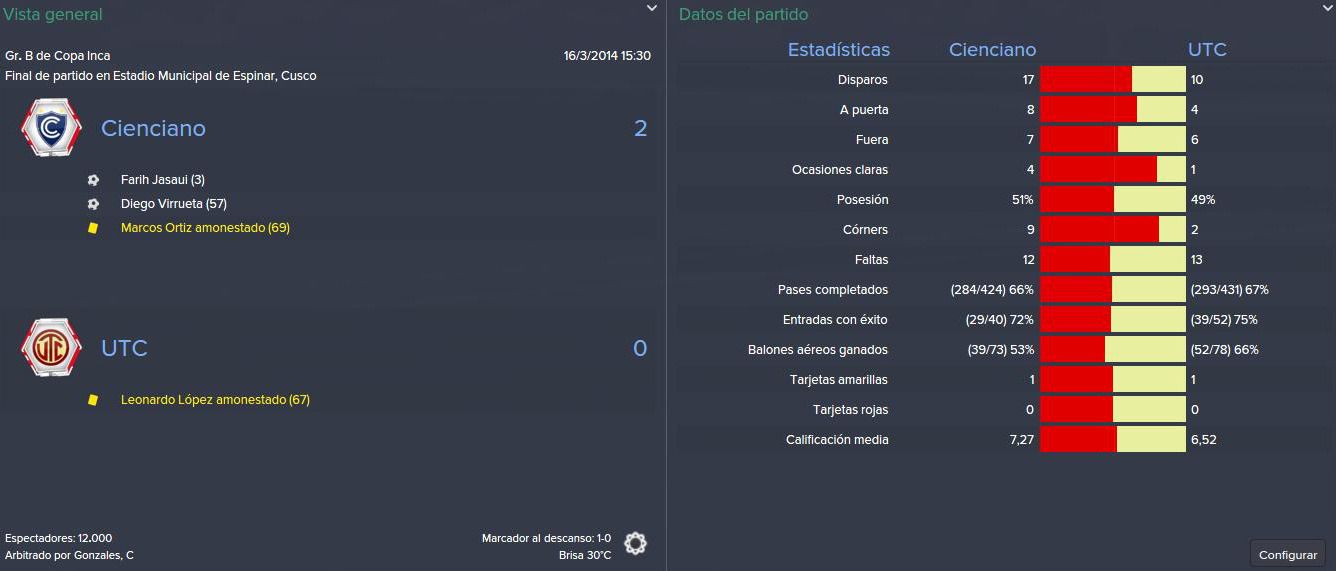The image size is (1336, 571).
Task: Select the Farih Jasaui goalscorer entry
Action: [162, 180]
